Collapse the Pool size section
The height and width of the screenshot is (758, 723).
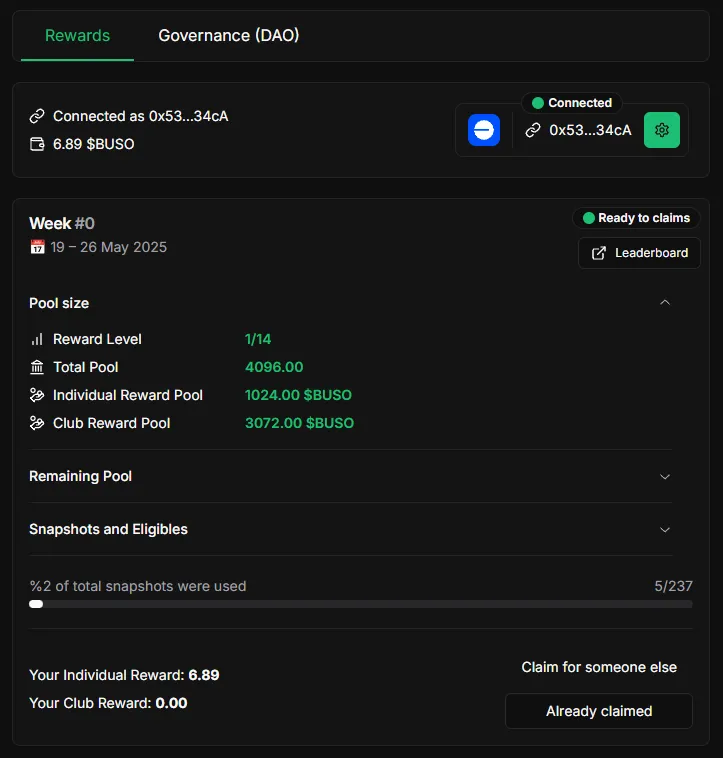665,303
